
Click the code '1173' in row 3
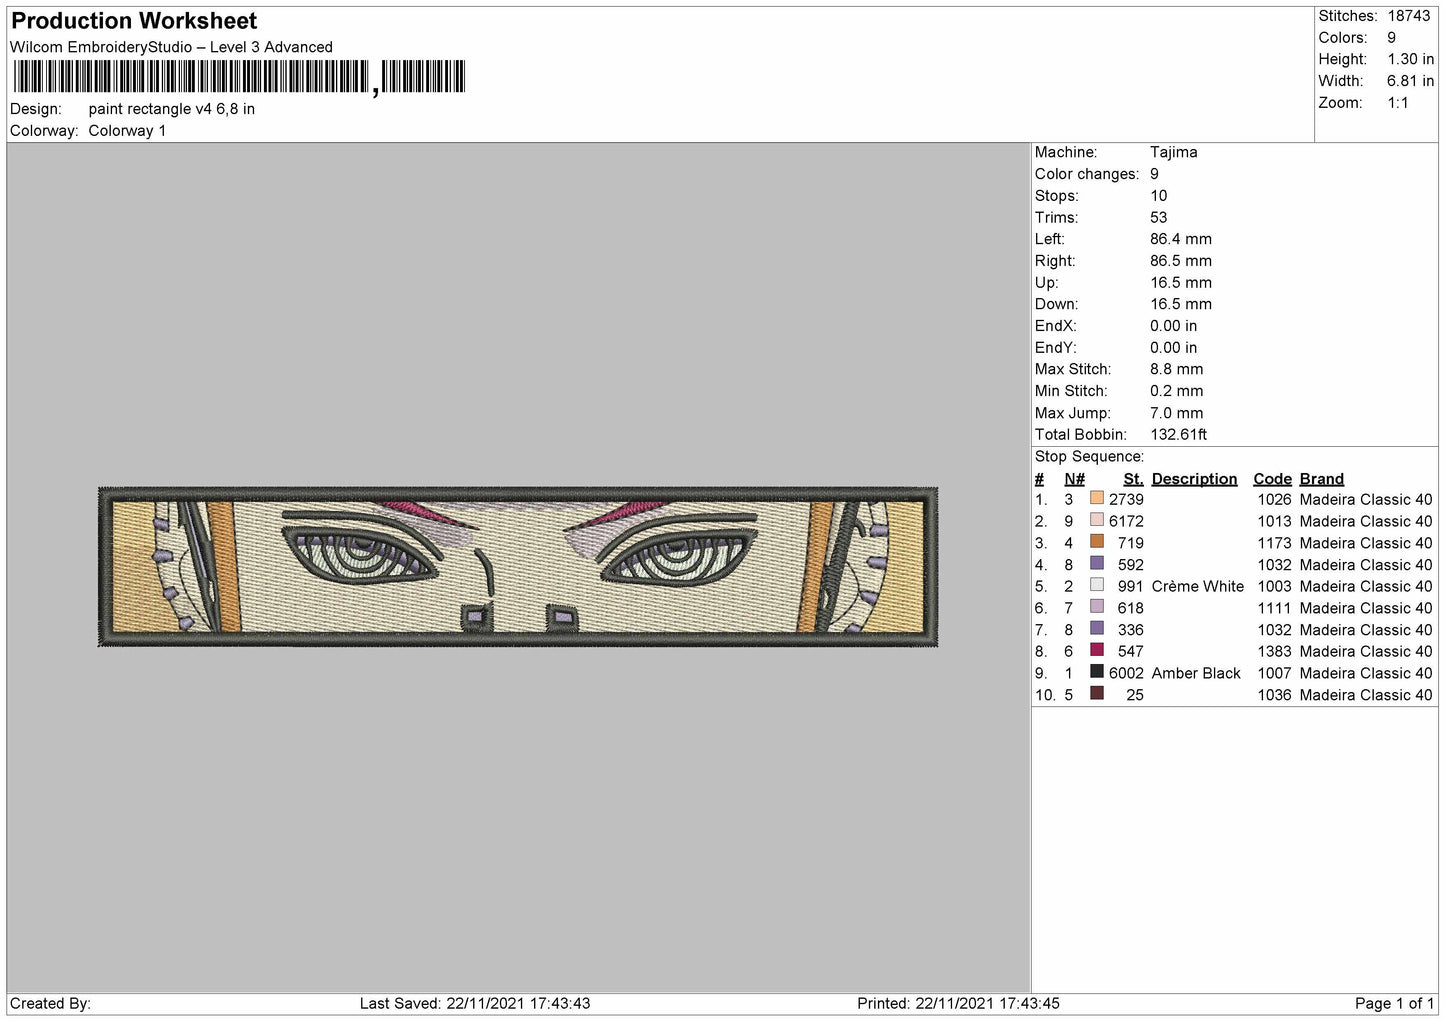point(1274,543)
